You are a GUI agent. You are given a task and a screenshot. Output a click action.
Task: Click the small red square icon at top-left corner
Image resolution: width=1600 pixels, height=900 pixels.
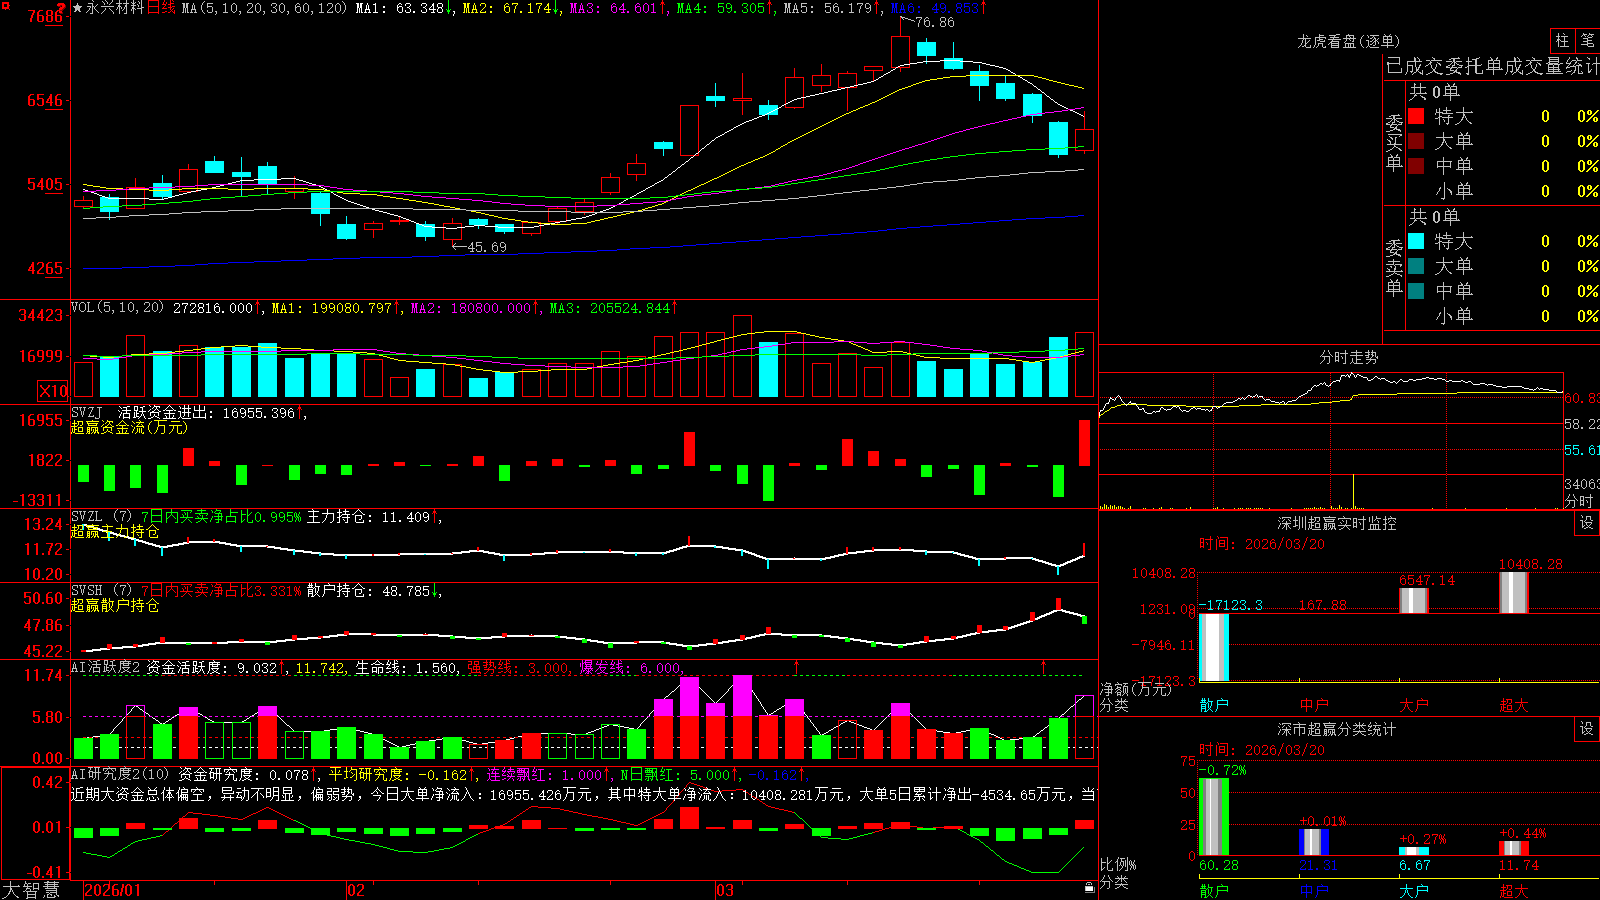point(5,6)
